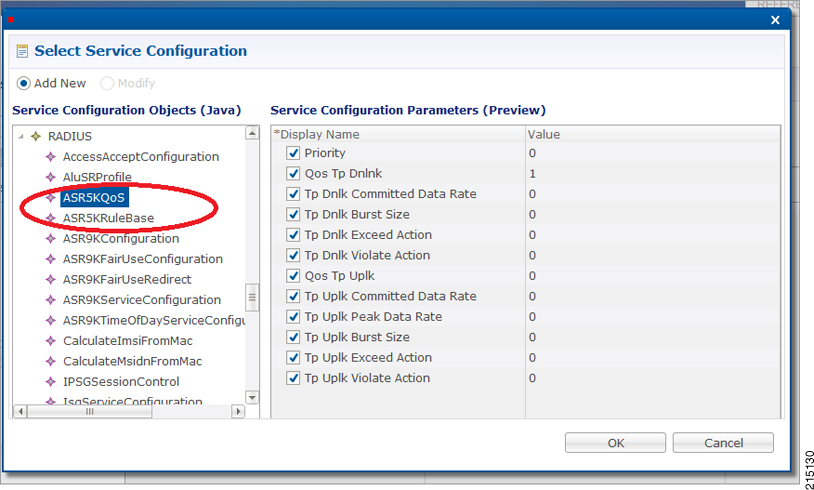Click the tree's scroll up arrow

[252, 133]
